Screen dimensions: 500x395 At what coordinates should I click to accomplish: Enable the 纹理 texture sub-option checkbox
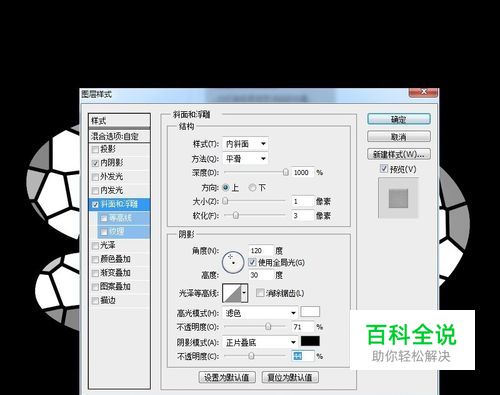(104, 231)
